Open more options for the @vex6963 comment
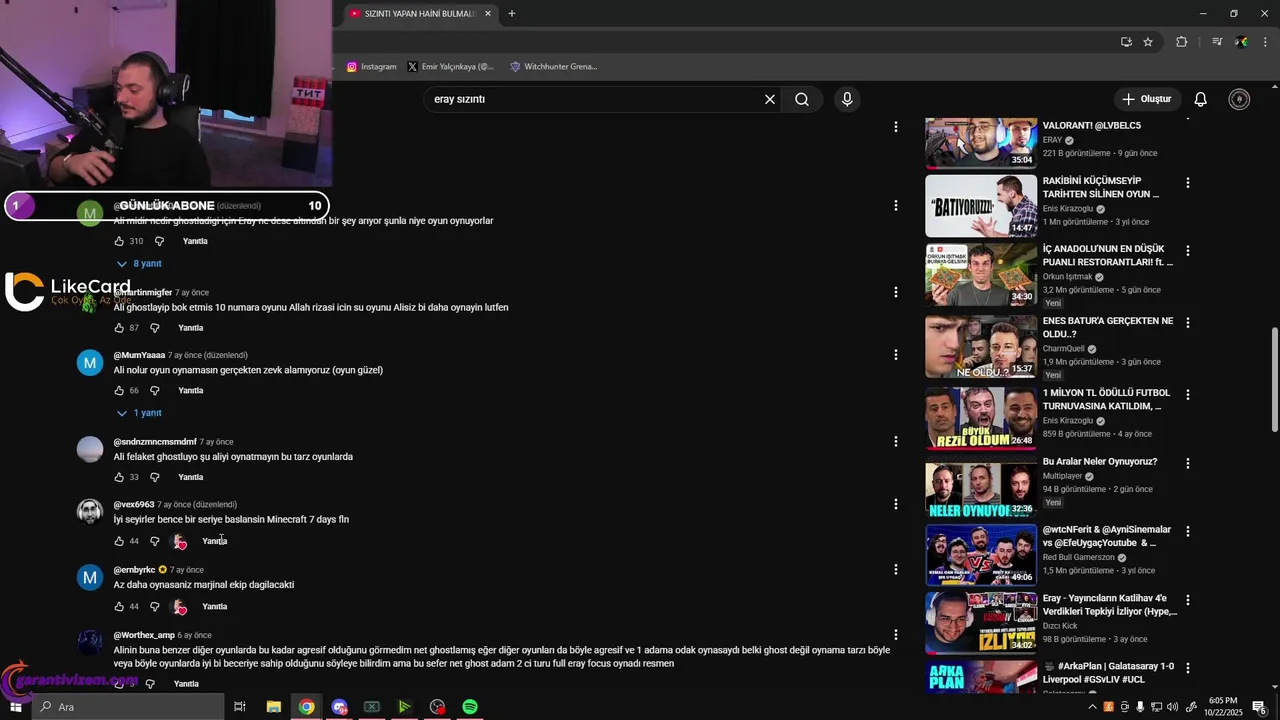This screenshot has height=720, width=1280. [896, 504]
